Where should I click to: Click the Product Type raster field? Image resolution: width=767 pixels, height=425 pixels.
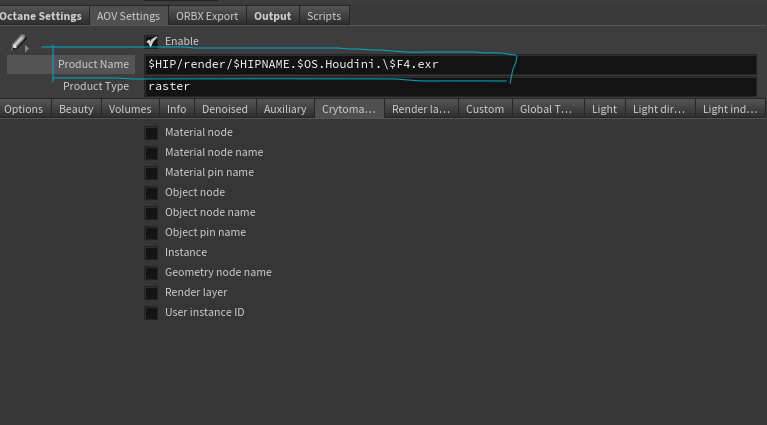(x=450, y=87)
